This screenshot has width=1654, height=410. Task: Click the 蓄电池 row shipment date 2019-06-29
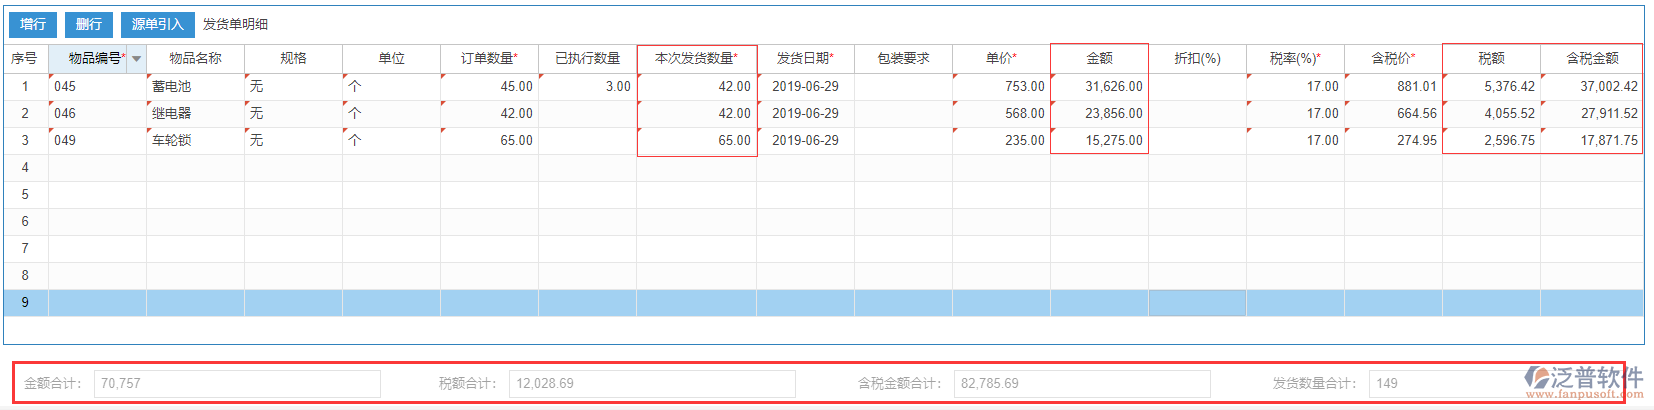pyautogui.click(x=805, y=87)
